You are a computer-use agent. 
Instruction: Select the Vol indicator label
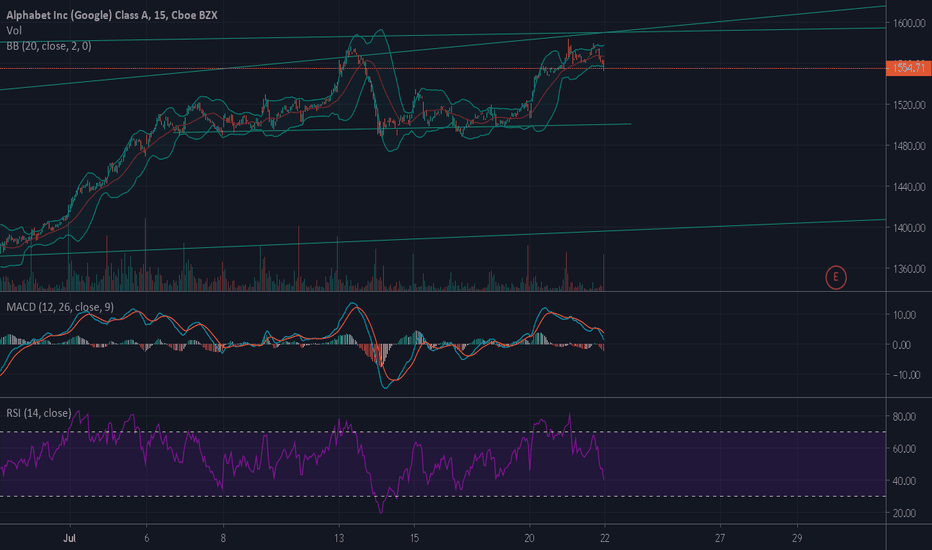click(x=14, y=30)
